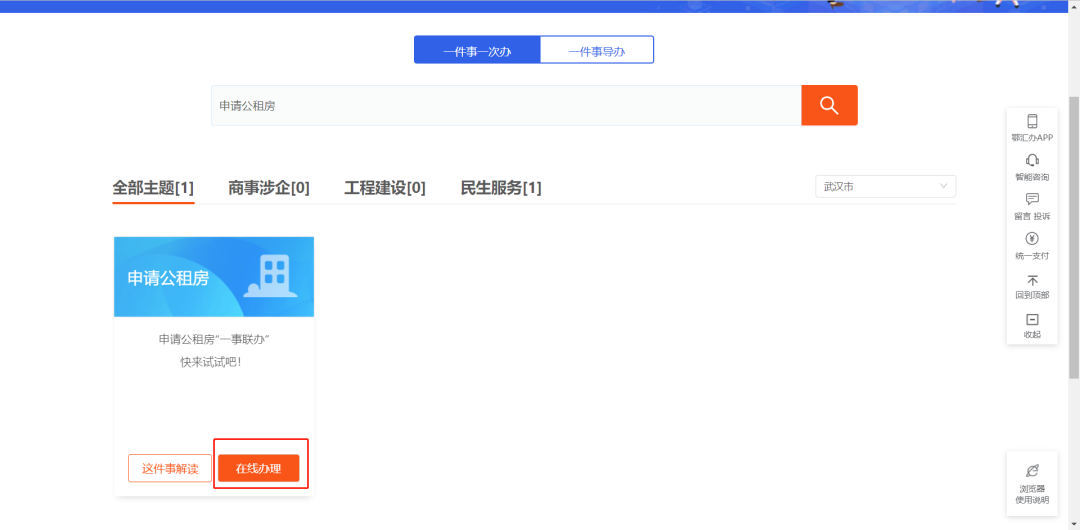1080x530 pixels.
Task: Open the blue 申请公租房 card banner
Action: pyautogui.click(x=214, y=277)
